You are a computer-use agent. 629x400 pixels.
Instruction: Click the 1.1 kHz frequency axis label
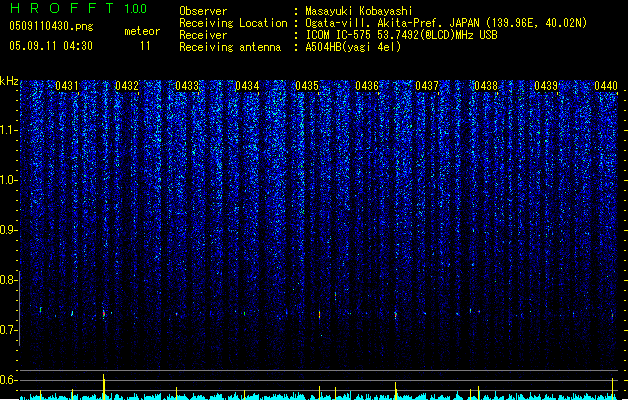8,130
